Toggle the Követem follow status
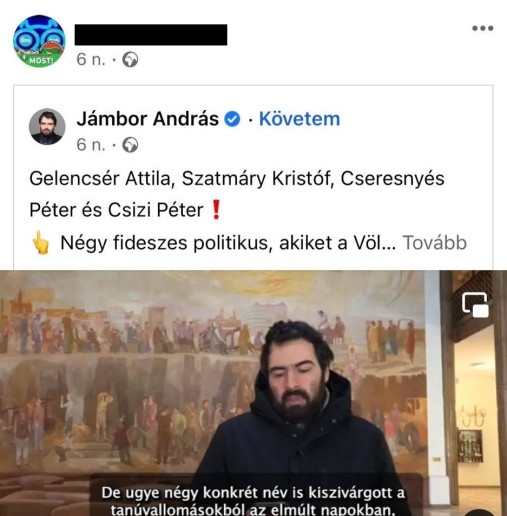Image resolution: width=507 pixels, height=516 pixels. (299, 119)
